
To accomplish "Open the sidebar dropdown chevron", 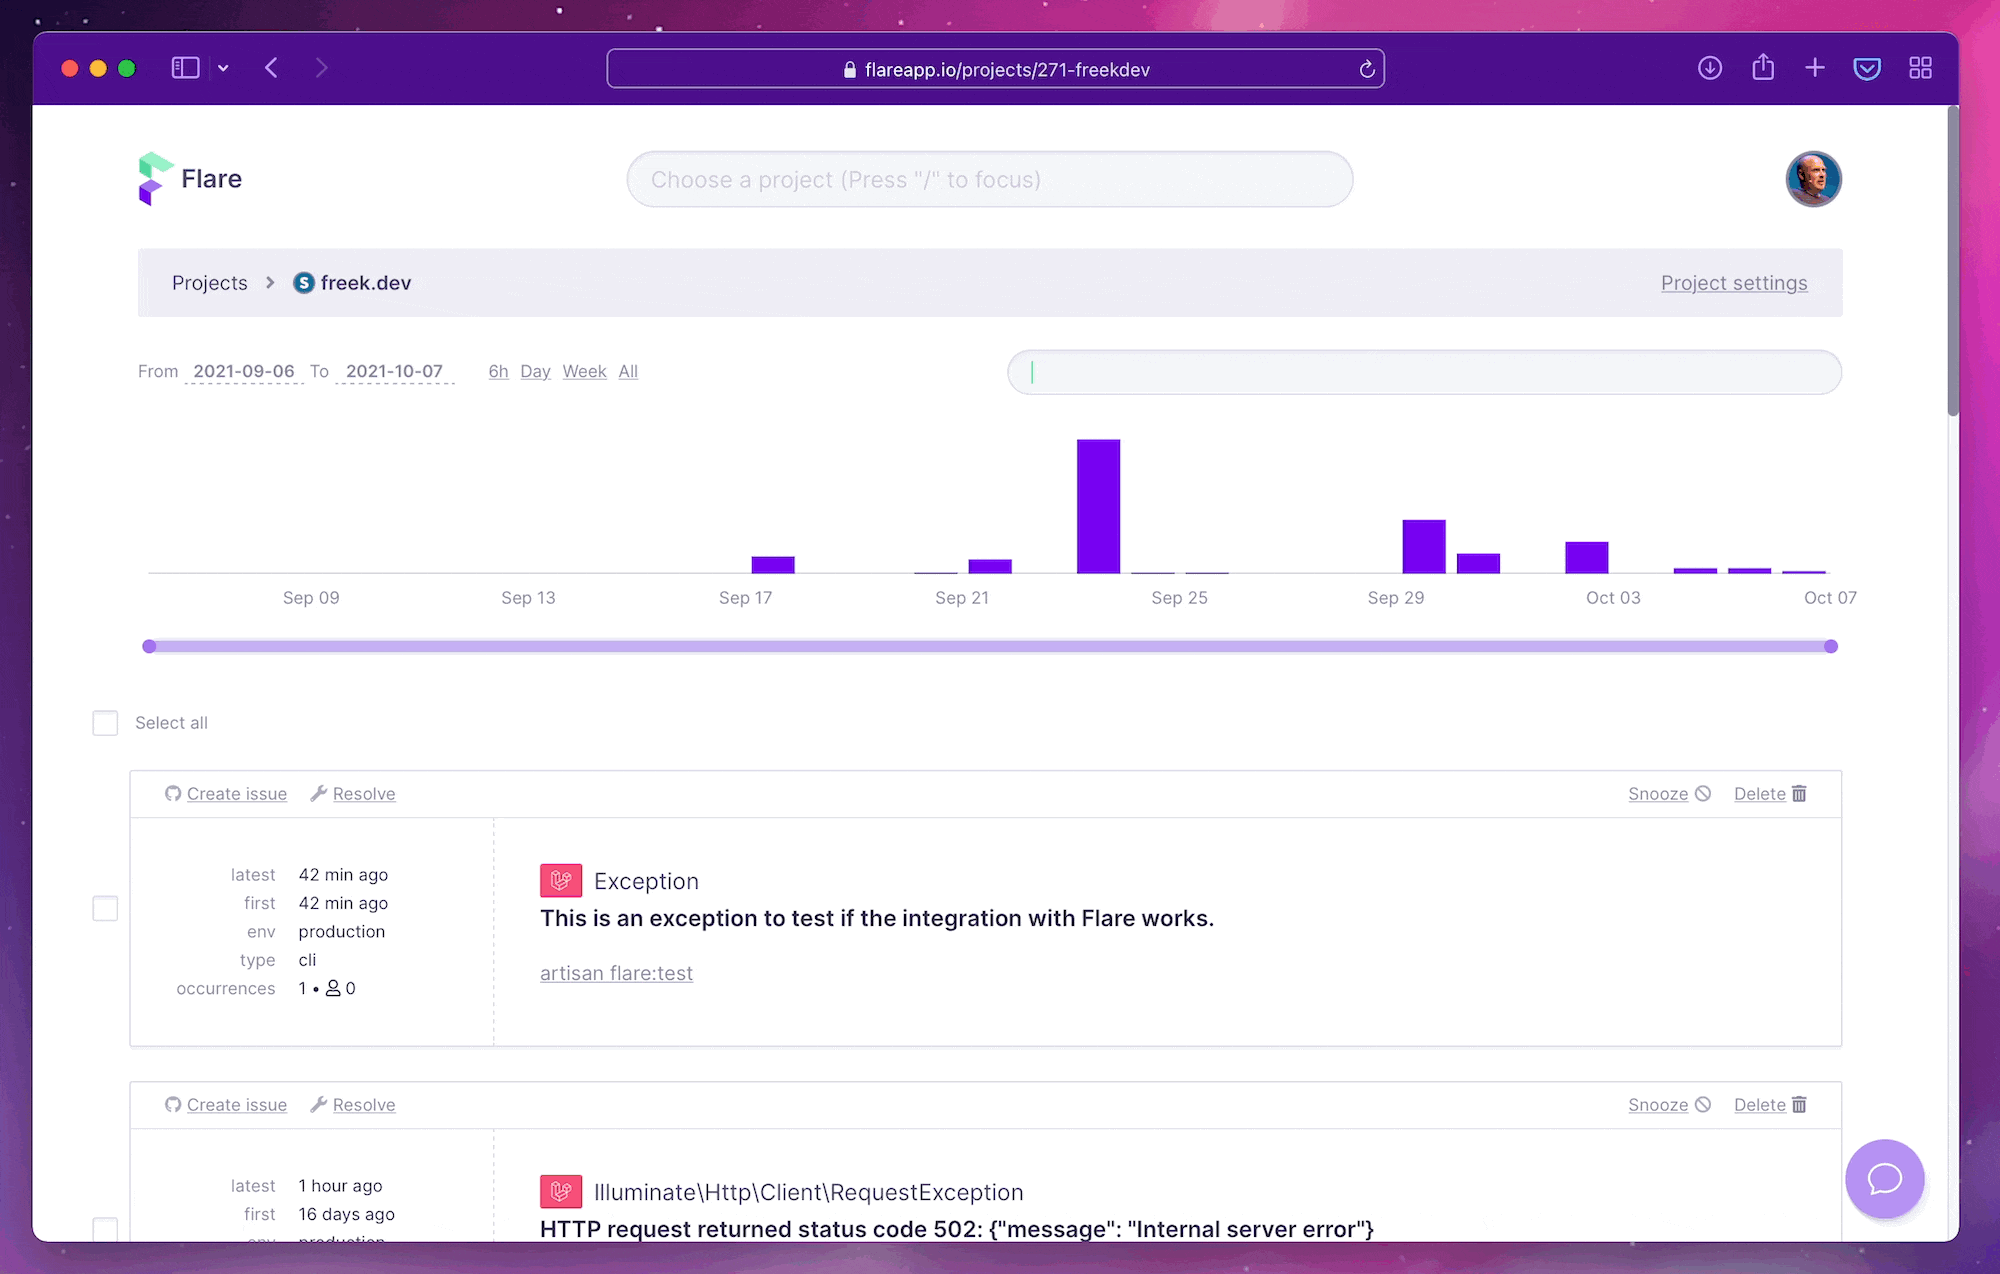I will [223, 68].
